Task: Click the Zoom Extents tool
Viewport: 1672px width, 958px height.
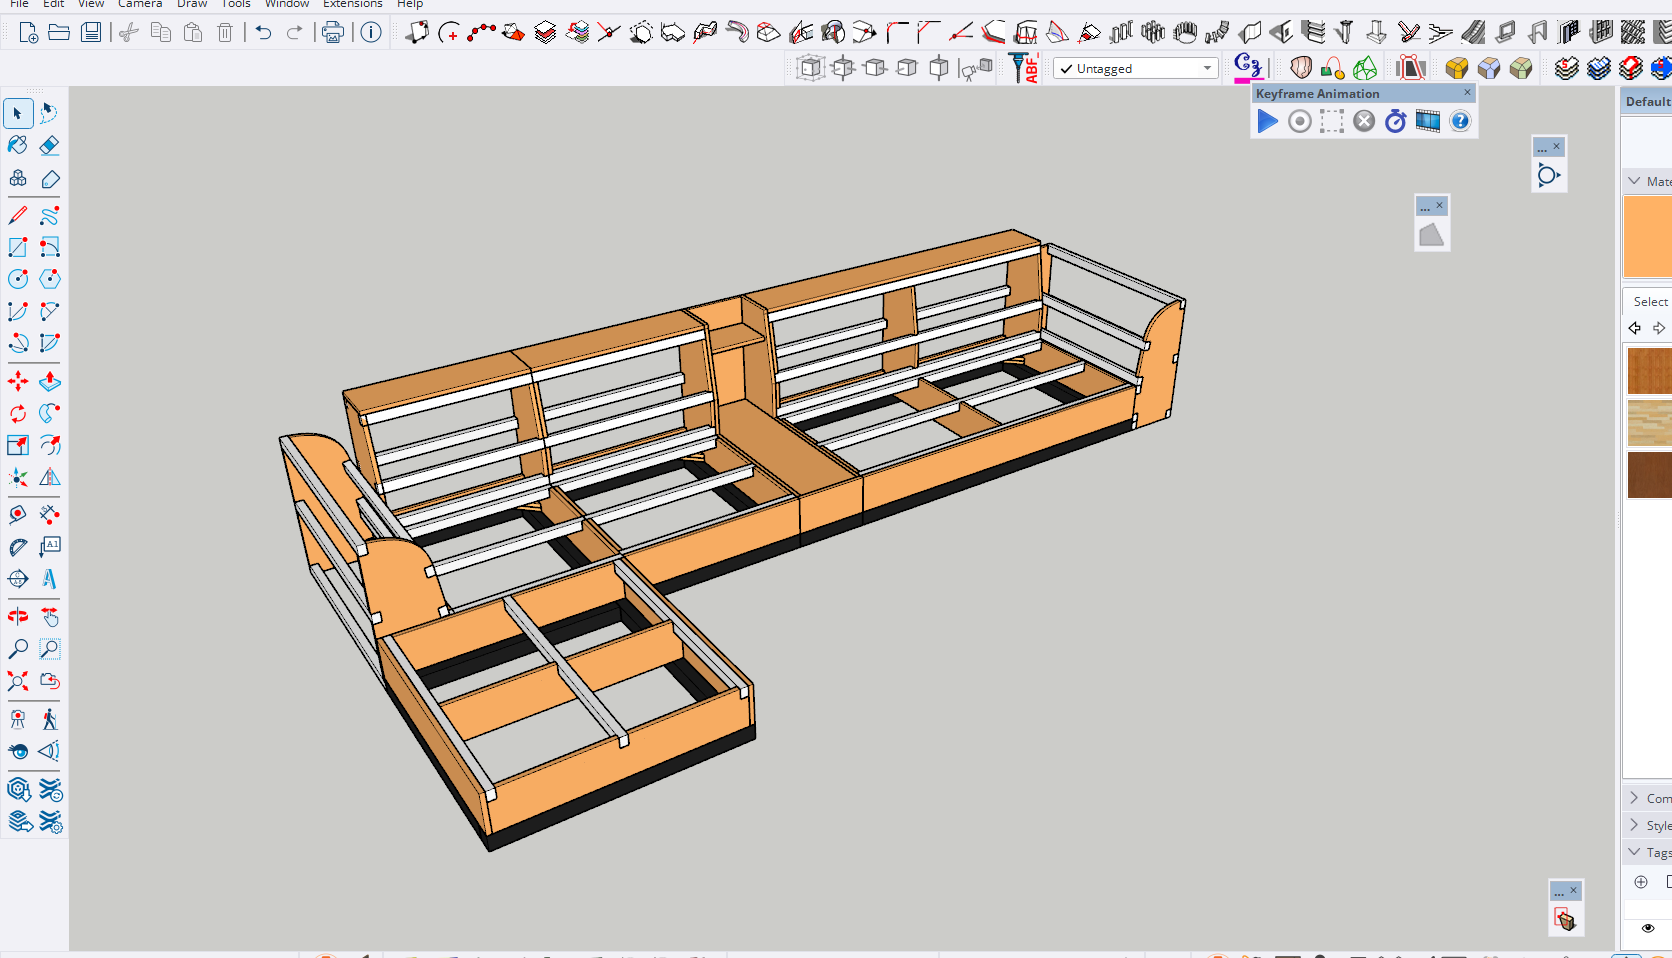Action: pyautogui.click(x=18, y=682)
